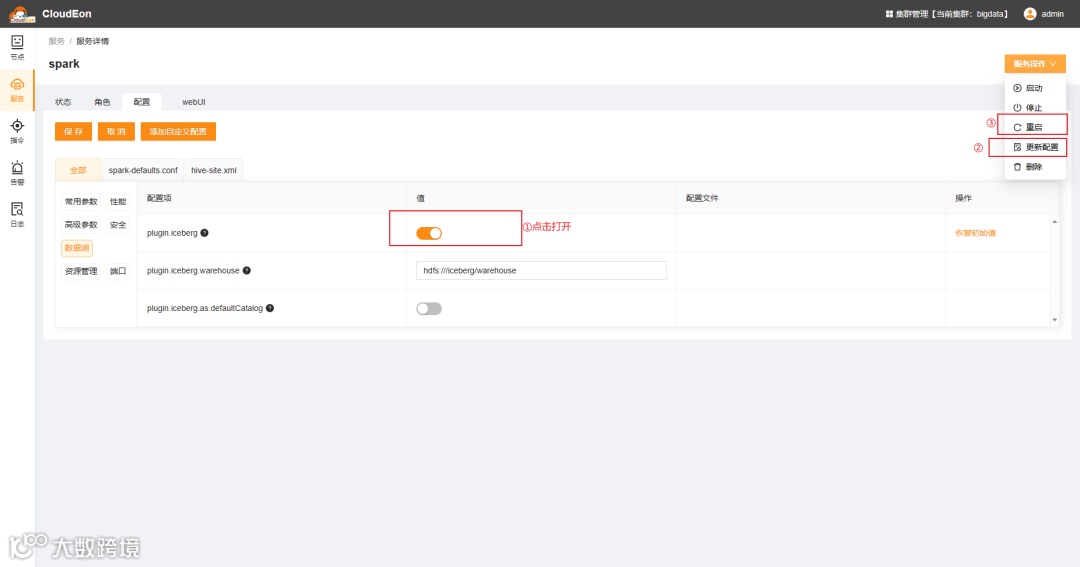The image size is (1080, 567).
Task: Click the 保存 button
Action: coord(73,132)
